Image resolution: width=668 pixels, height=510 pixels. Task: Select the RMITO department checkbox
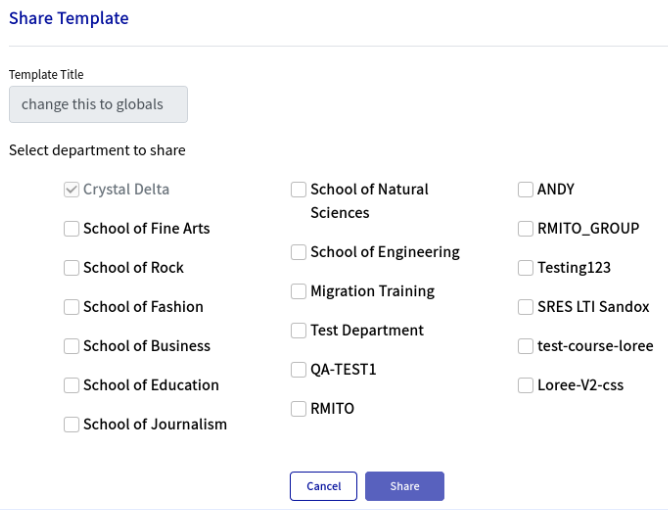(x=299, y=409)
